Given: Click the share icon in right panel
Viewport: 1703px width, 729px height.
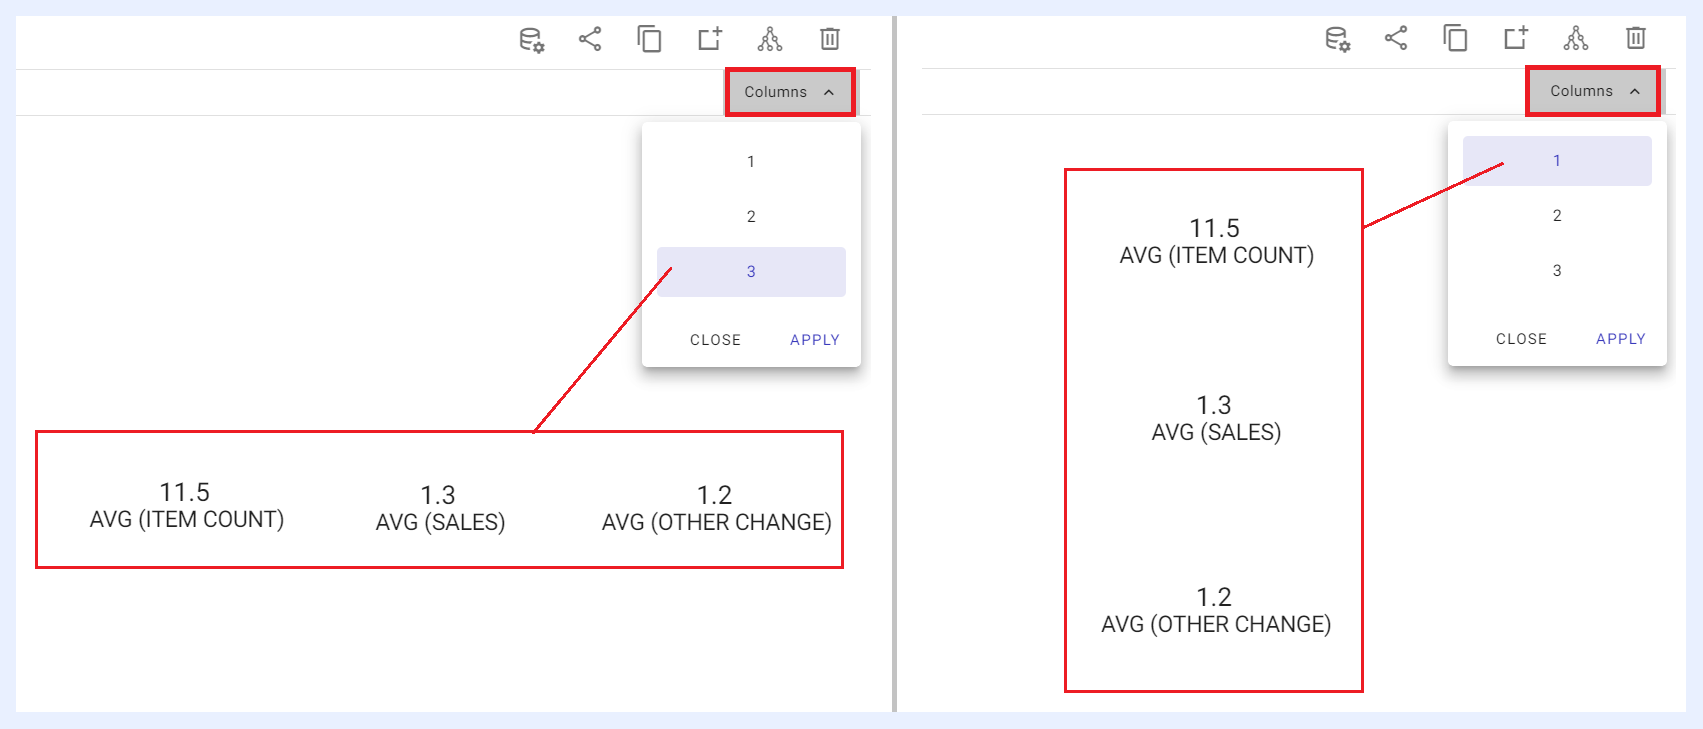Looking at the screenshot, I should 1396,38.
